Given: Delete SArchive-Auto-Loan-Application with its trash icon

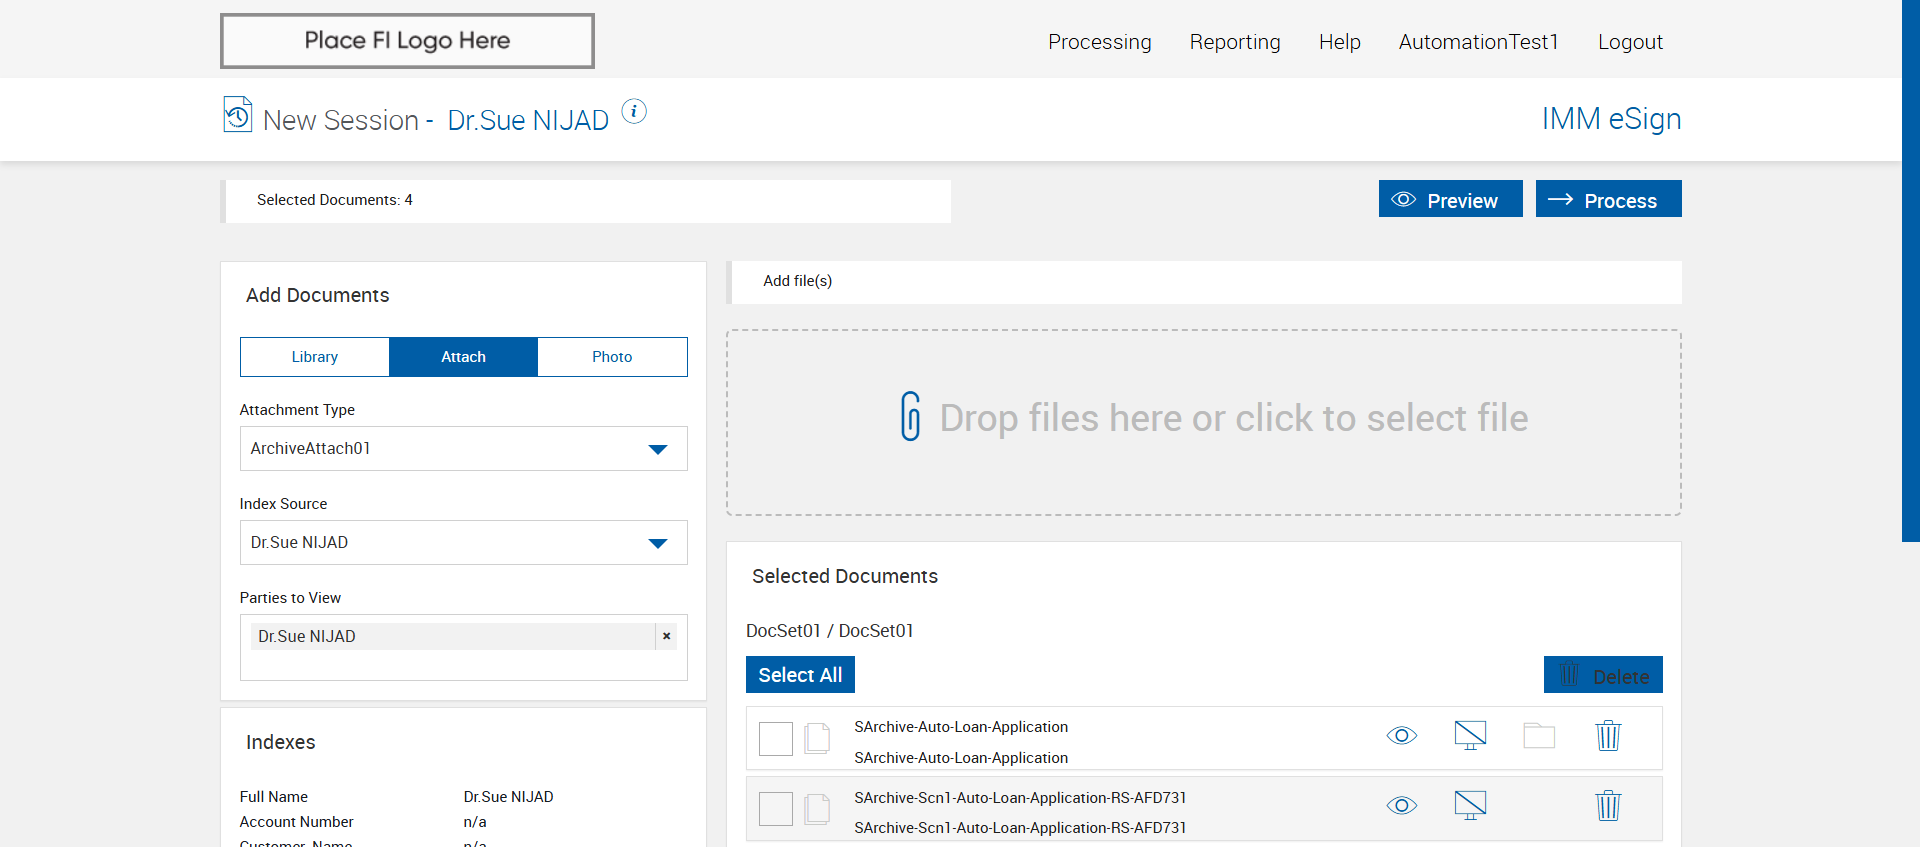Looking at the screenshot, I should [1608, 736].
